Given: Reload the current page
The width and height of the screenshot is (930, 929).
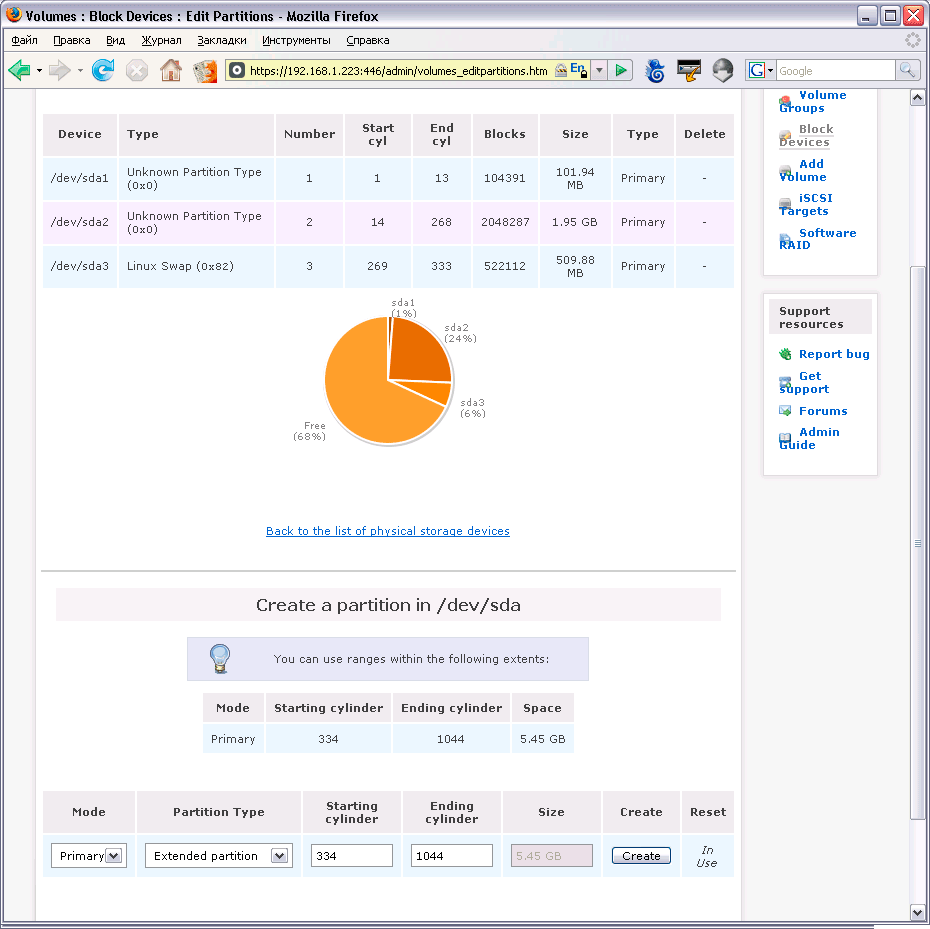Looking at the screenshot, I should click(102, 70).
